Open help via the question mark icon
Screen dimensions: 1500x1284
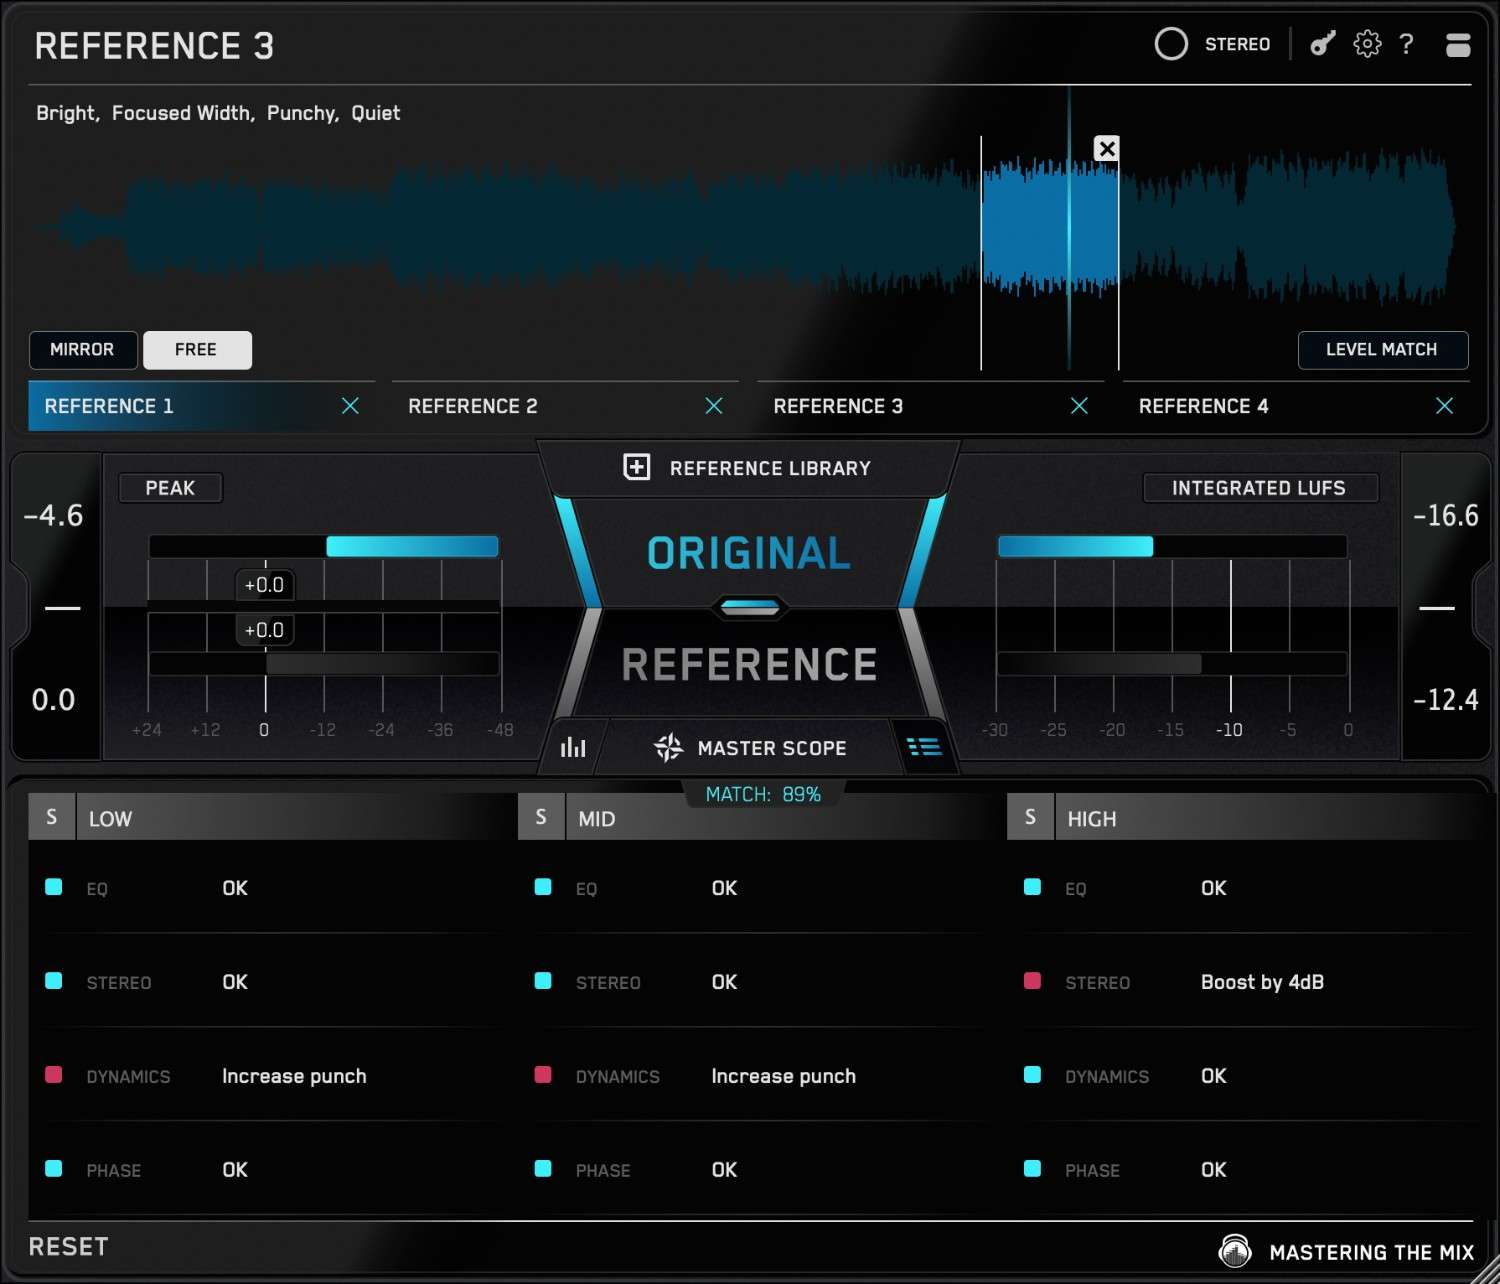click(1407, 44)
